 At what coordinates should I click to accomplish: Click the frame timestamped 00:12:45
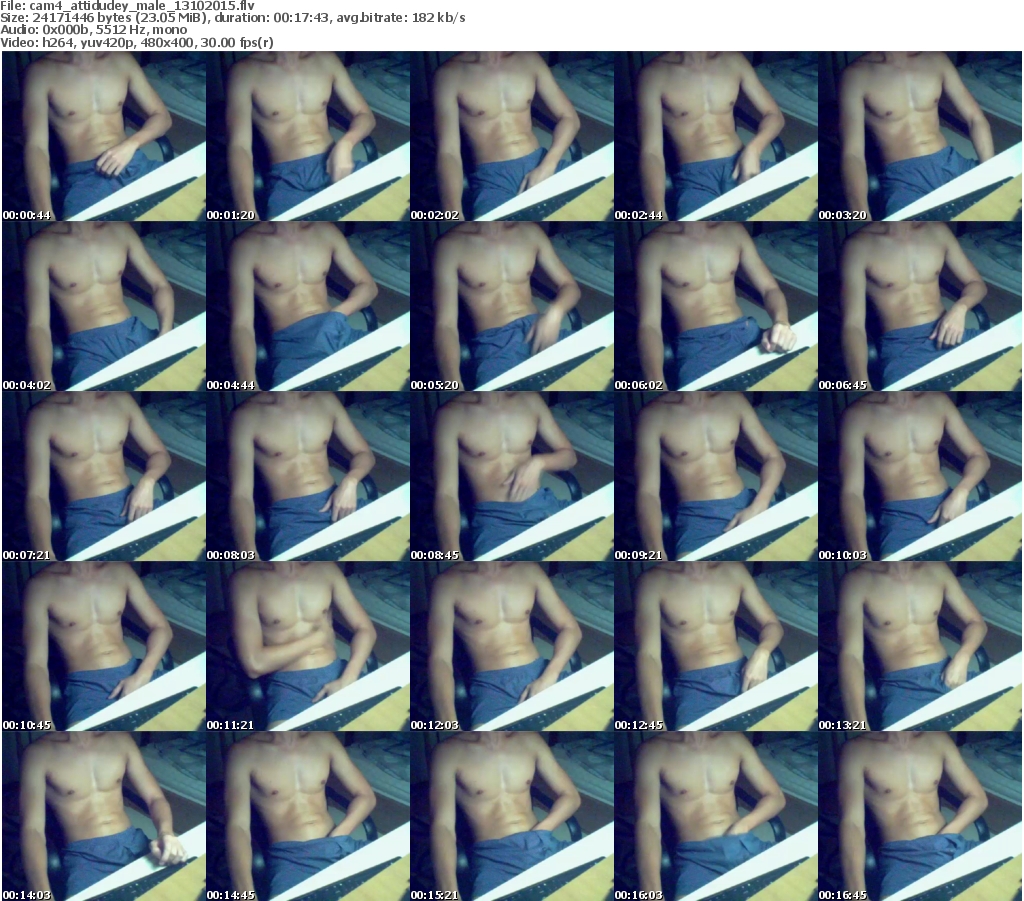point(716,647)
